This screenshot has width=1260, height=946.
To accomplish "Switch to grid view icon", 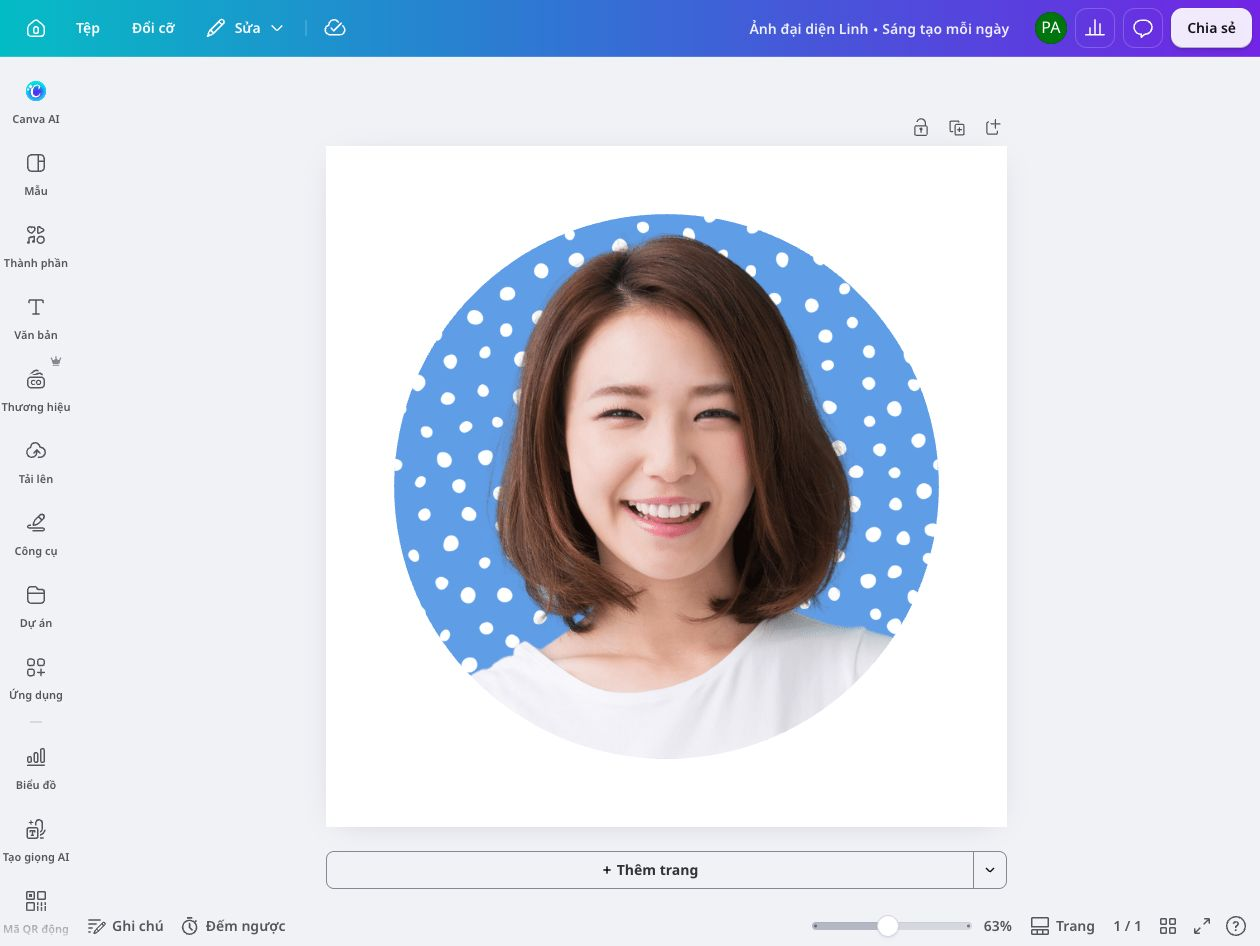I will point(1168,926).
